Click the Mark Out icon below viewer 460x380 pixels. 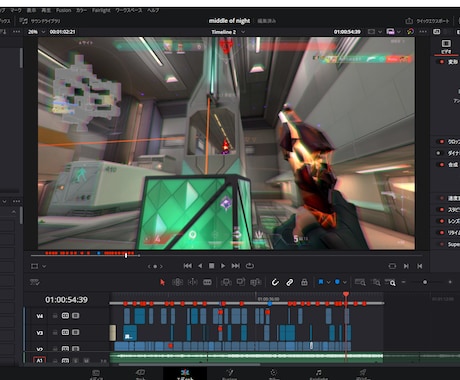click(x=420, y=266)
